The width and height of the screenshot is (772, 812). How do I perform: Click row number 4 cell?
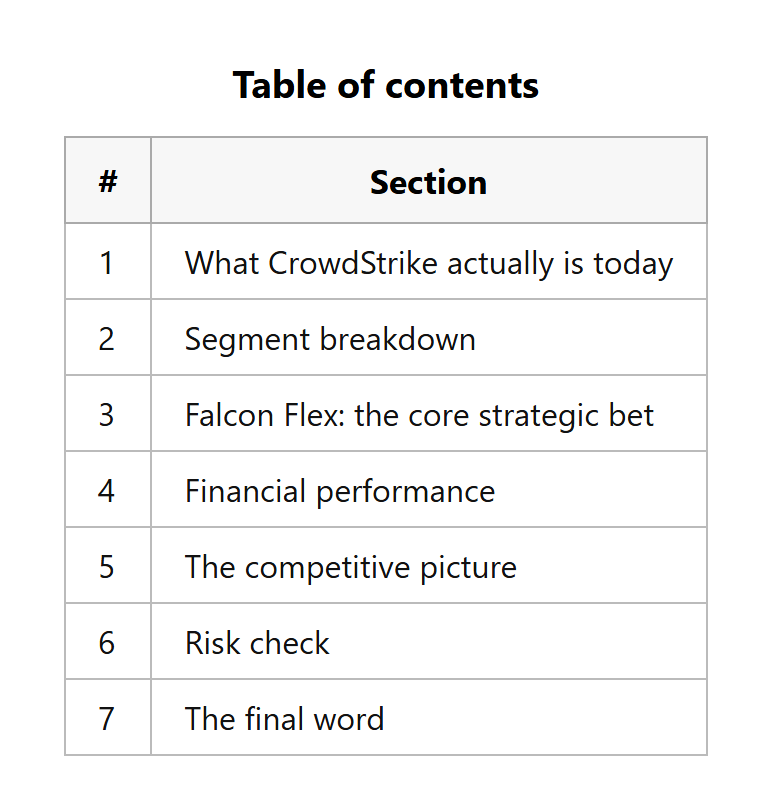click(108, 489)
